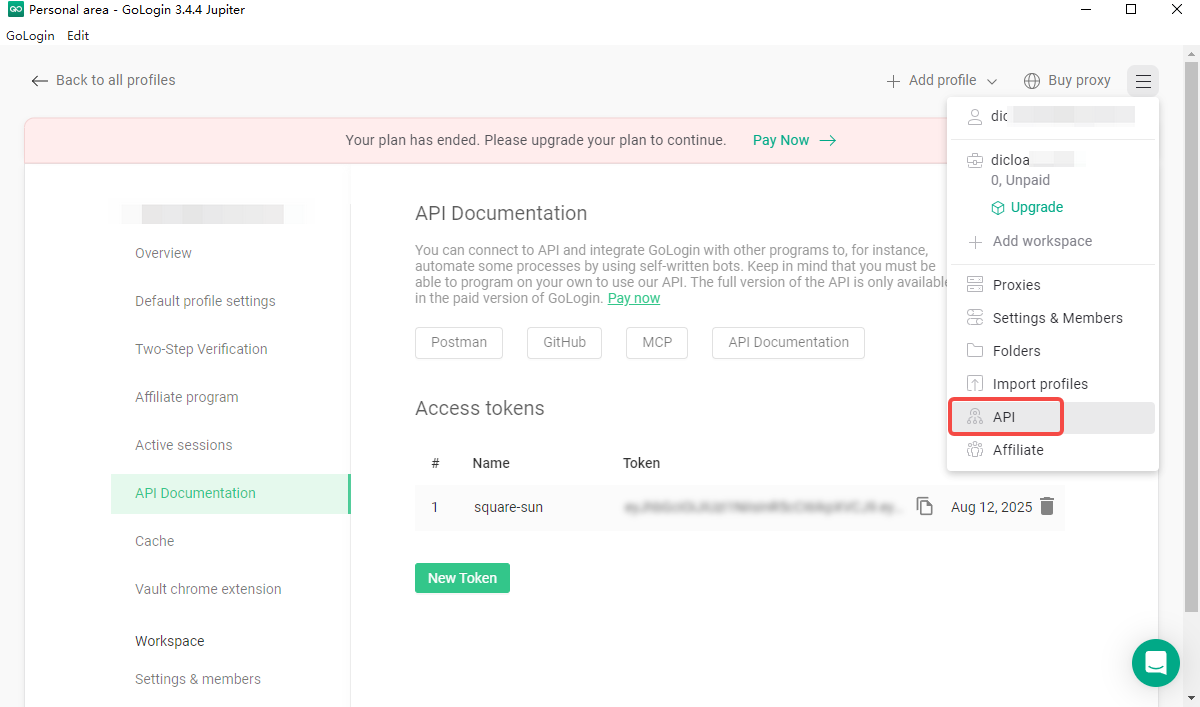
Task: Click the green Upgrade link
Action: tap(1027, 207)
